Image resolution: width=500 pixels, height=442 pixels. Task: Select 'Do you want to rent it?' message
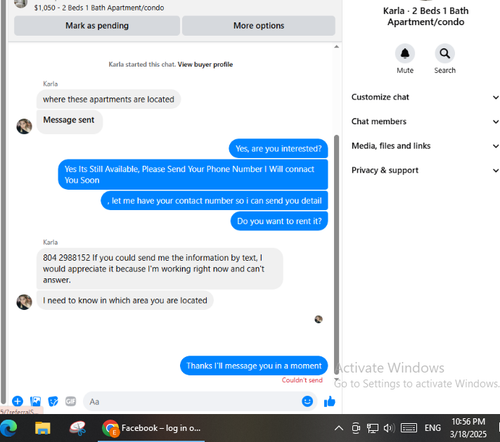pos(279,221)
